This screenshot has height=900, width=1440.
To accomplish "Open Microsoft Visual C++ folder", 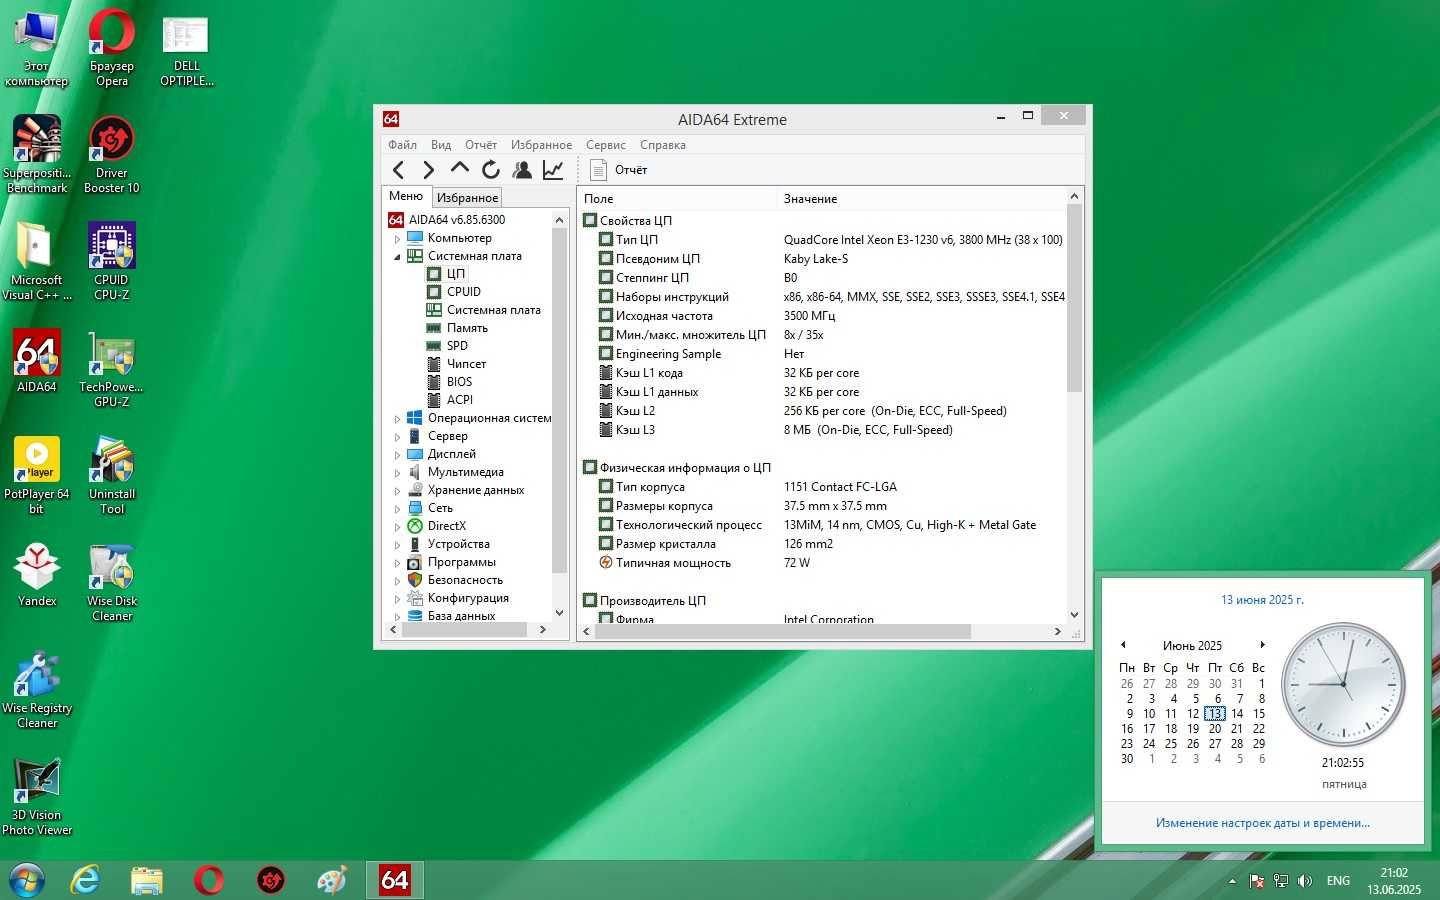I will (x=37, y=262).
